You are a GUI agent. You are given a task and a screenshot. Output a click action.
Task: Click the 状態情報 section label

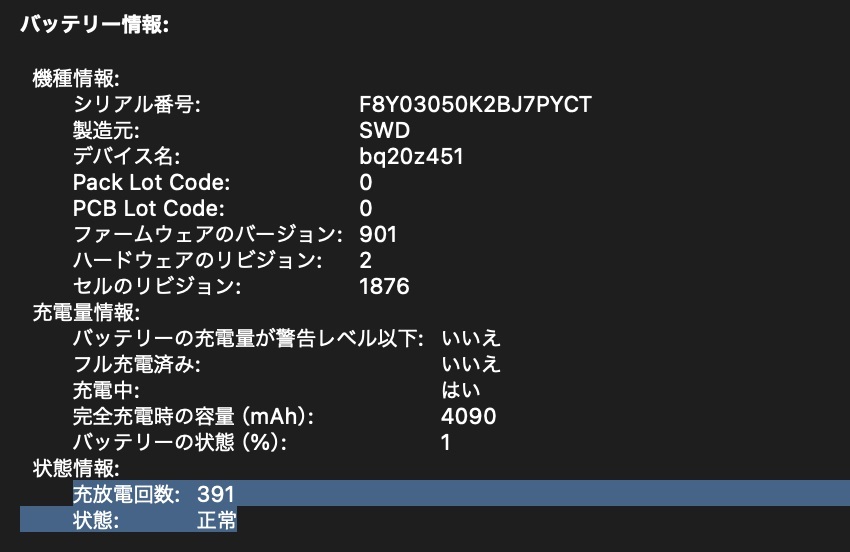(76, 468)
